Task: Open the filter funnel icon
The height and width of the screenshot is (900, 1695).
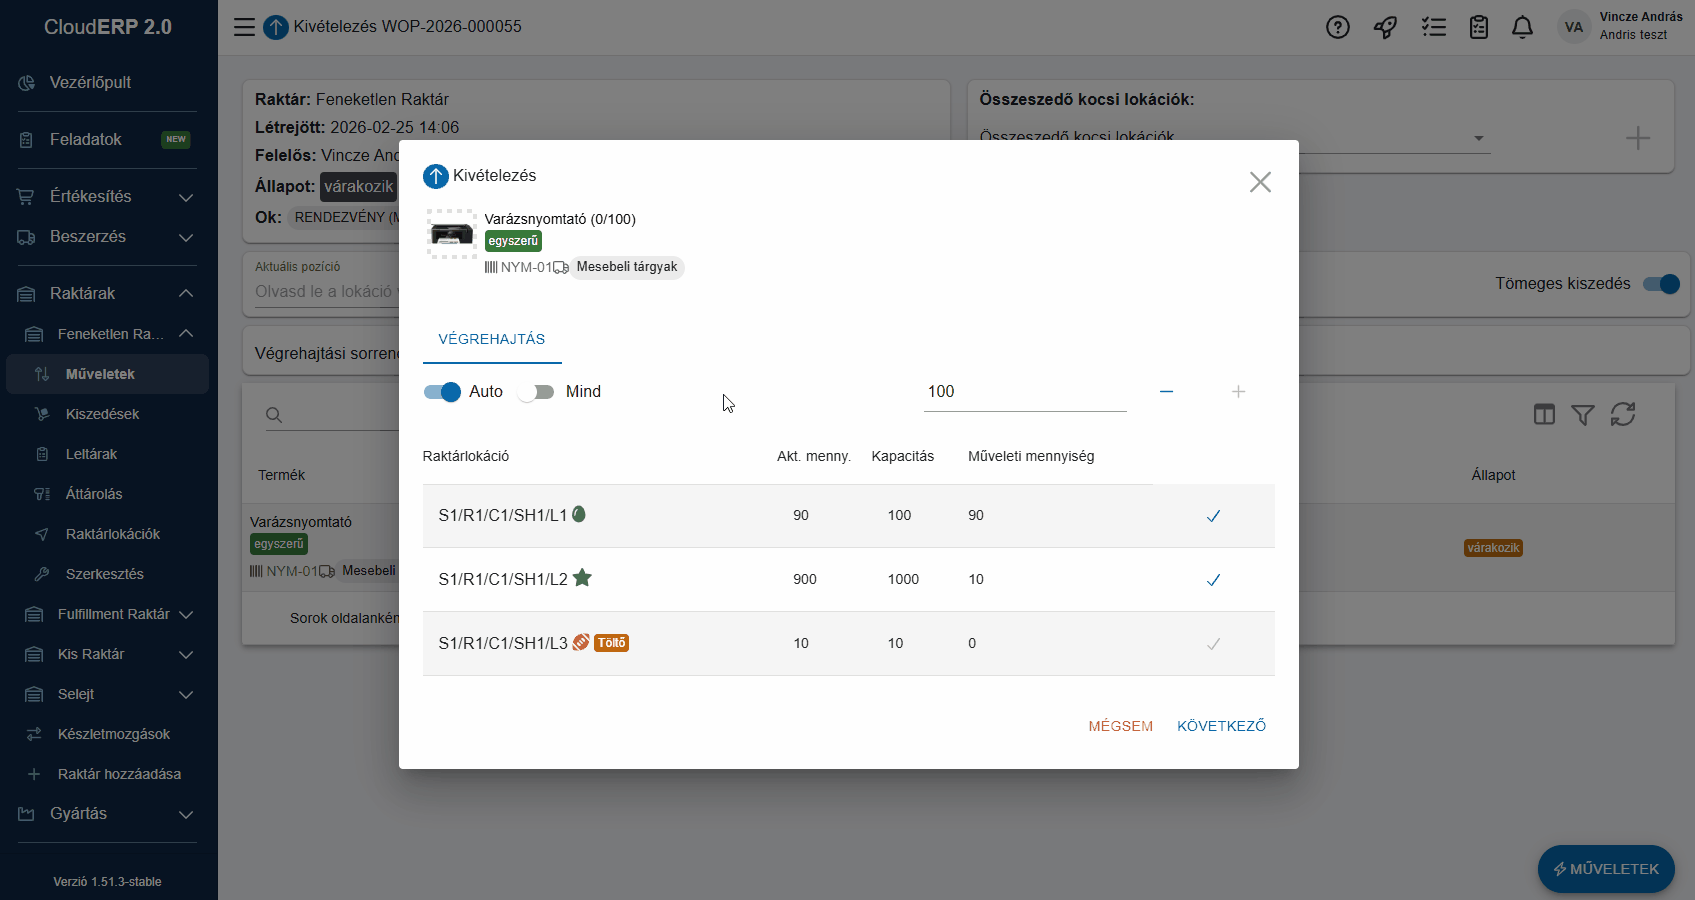Action: point(1582,414)
